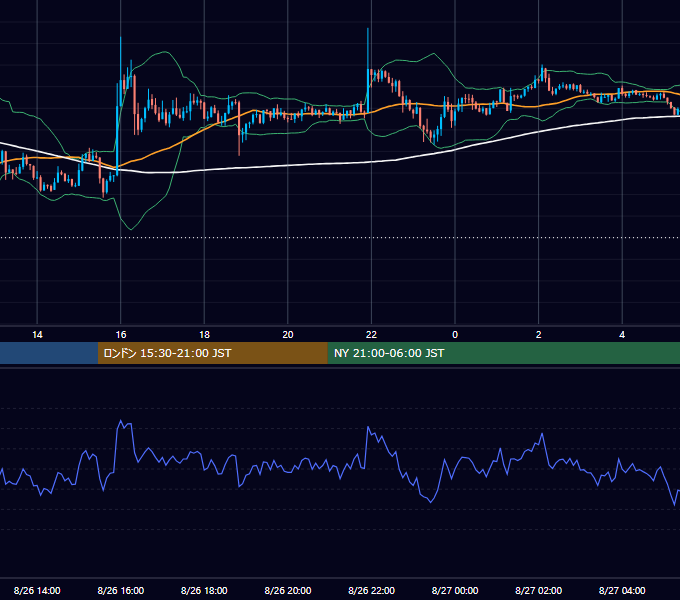
Task: Click the 8/26 20:00 timestamp label
Action: click(288, 590)
